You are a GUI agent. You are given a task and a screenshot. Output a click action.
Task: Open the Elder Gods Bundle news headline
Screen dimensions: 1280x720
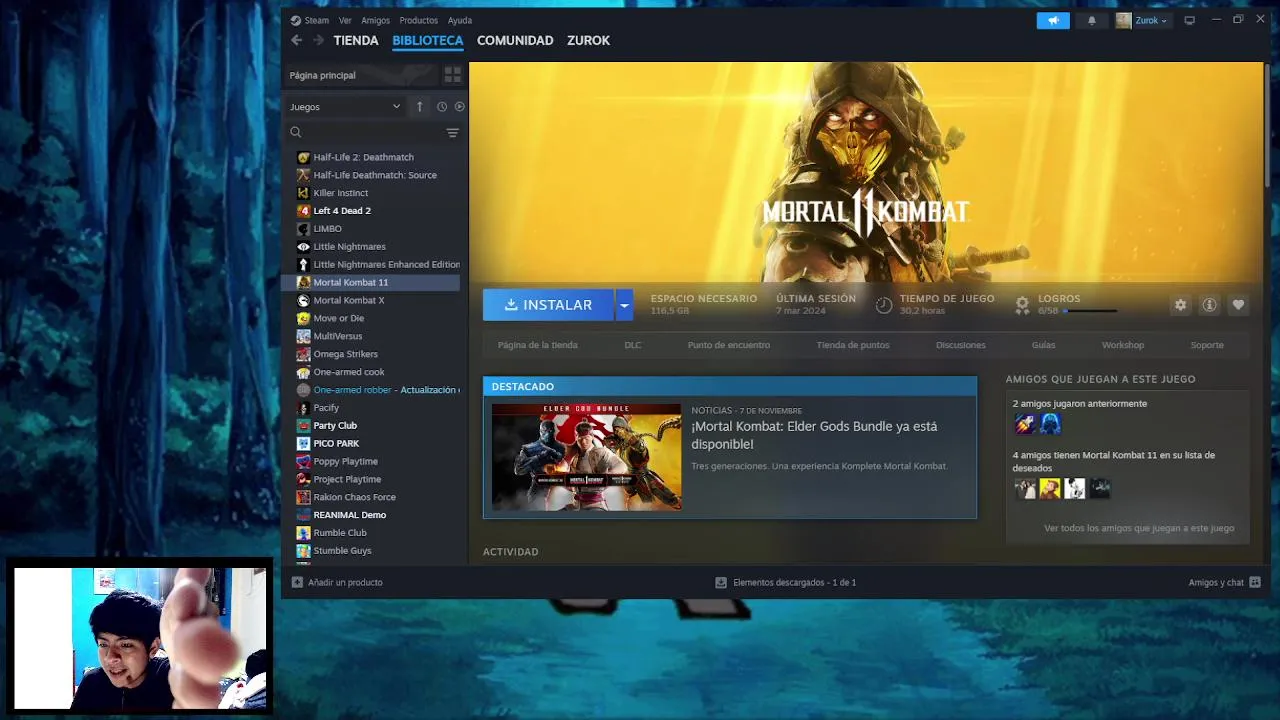tap(814, 435)
